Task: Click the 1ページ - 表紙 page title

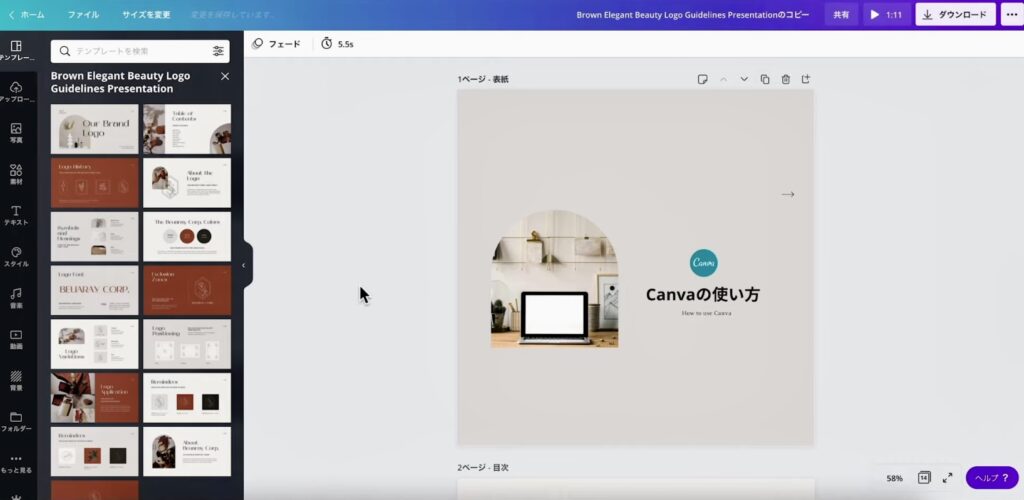Action: click(x=483, y=79)
